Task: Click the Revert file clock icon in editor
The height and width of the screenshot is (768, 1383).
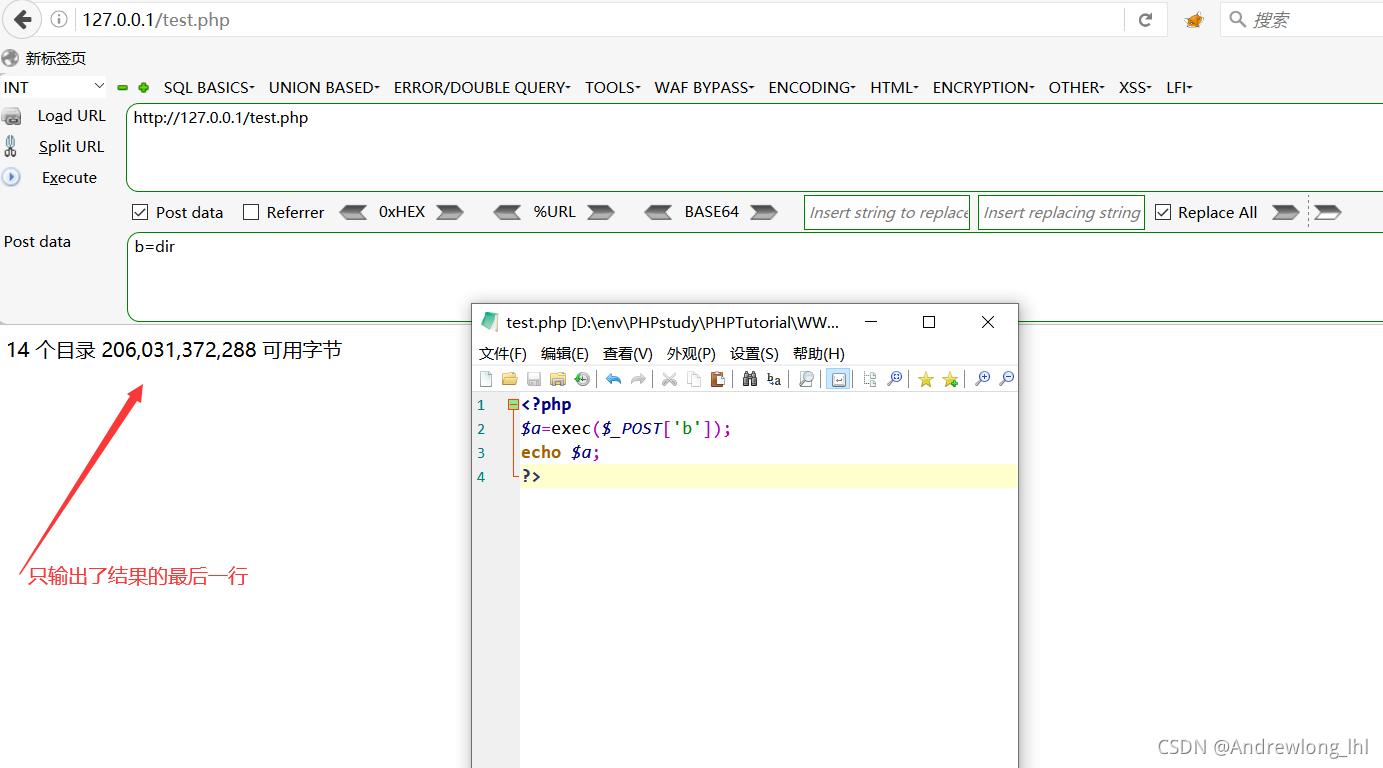Action: pyautogui.click(x=582, y=379)
